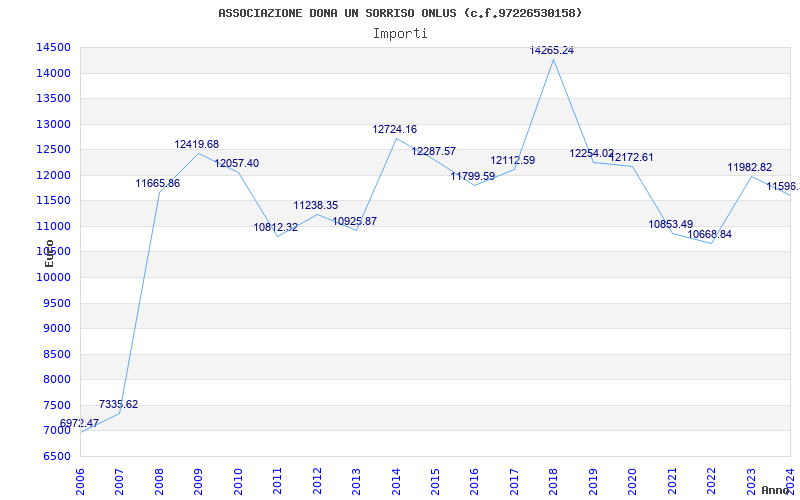Click the Importi subtitle
Viewport: 800px width, 500px height.
pos(400,34)
